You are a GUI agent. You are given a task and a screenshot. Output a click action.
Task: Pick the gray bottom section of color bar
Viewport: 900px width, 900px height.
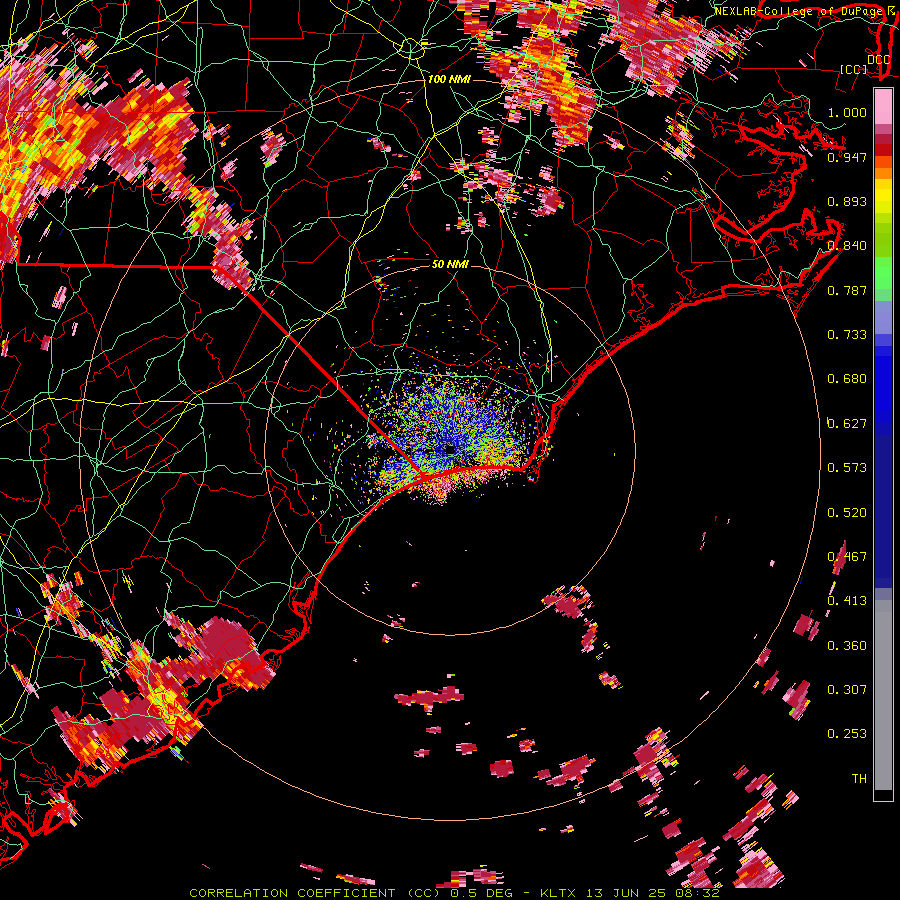point(883,695)
